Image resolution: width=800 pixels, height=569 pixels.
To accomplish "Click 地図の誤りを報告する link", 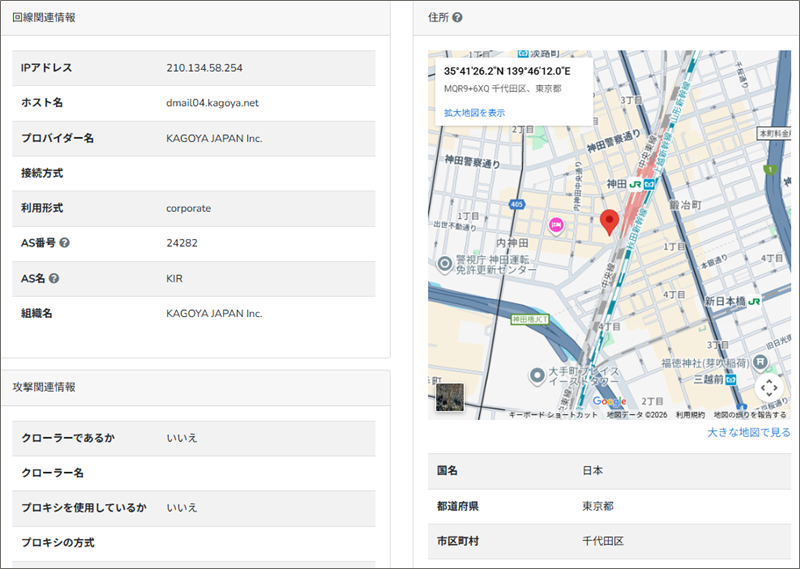I will tap(750, 414).
